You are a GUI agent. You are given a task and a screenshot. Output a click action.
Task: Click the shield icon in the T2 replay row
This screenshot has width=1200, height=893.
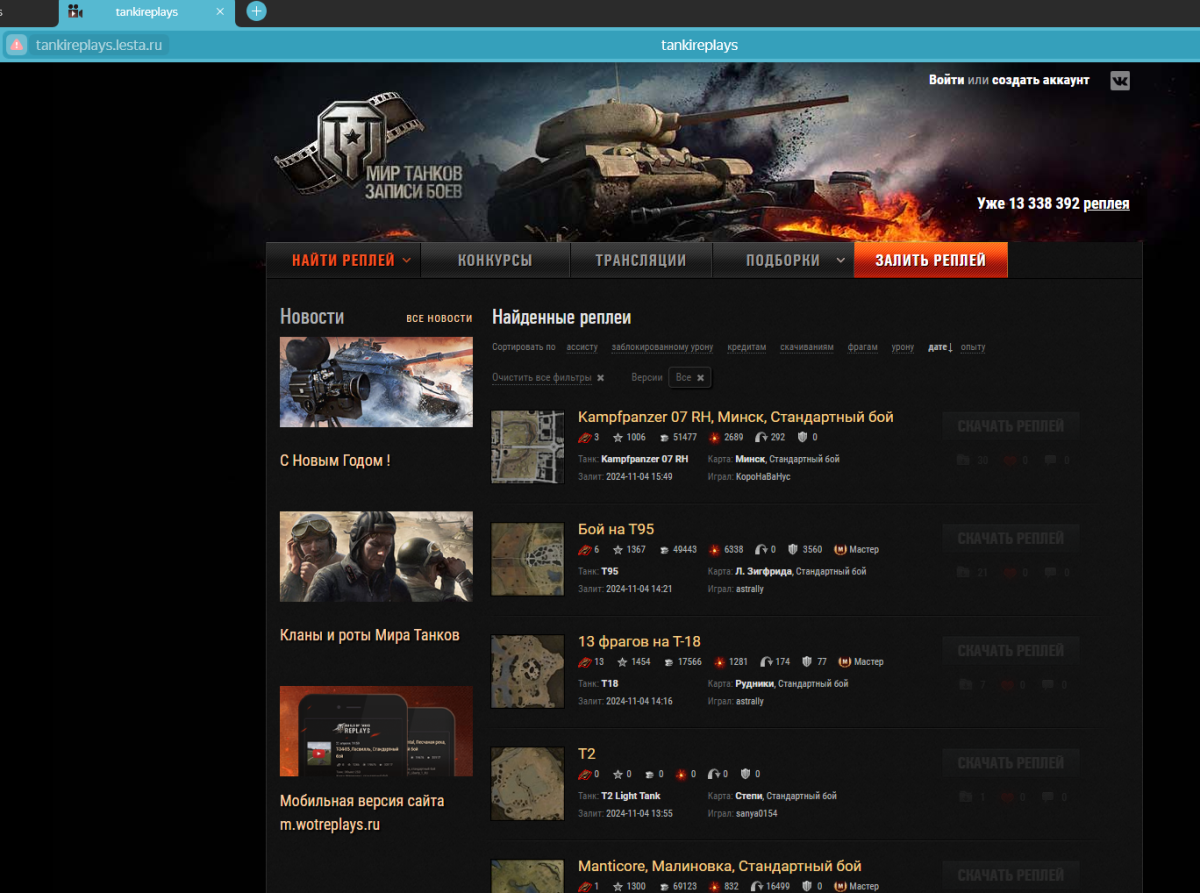tap(746, 774)
